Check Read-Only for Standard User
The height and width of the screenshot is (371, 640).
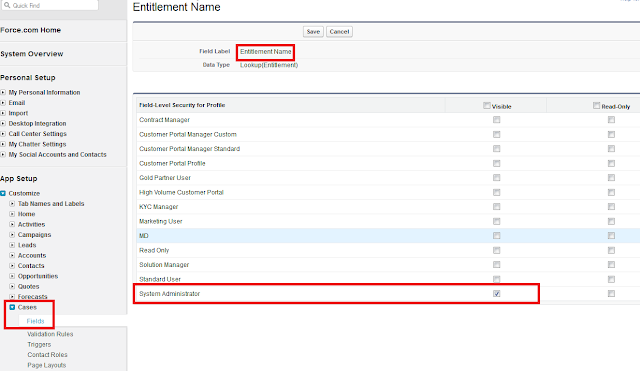pyautogui.click(x=611, y=279)
